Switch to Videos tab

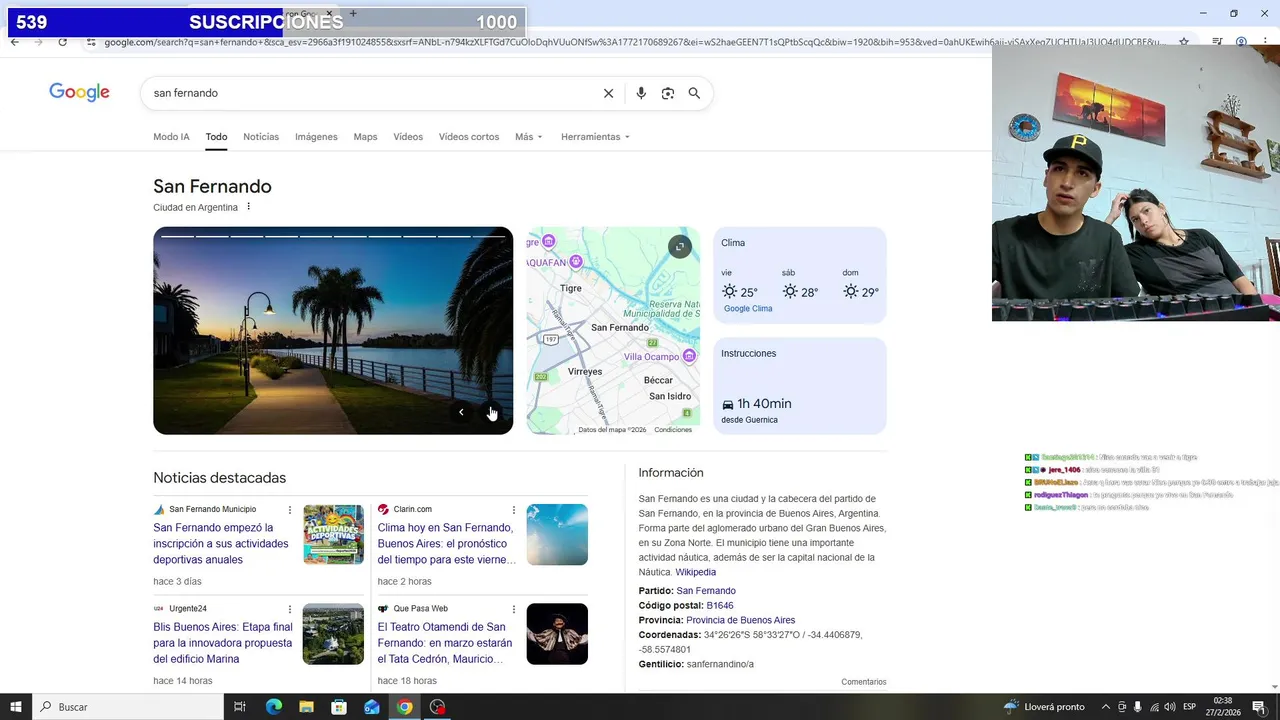(408, 137)
